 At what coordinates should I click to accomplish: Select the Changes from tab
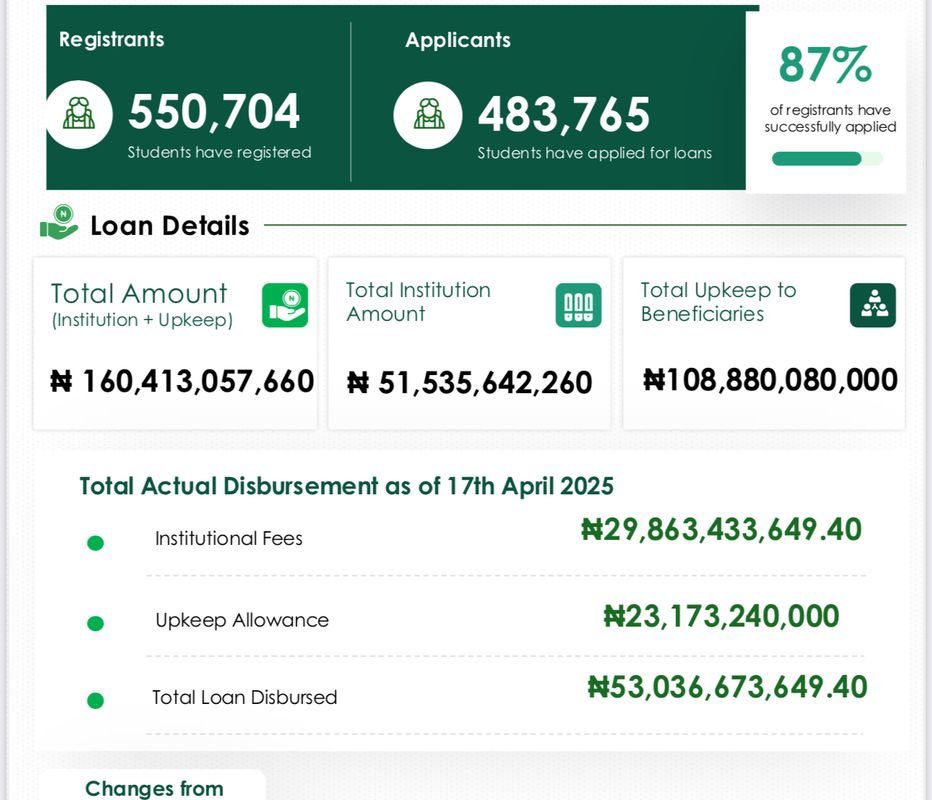pos(153,786)
